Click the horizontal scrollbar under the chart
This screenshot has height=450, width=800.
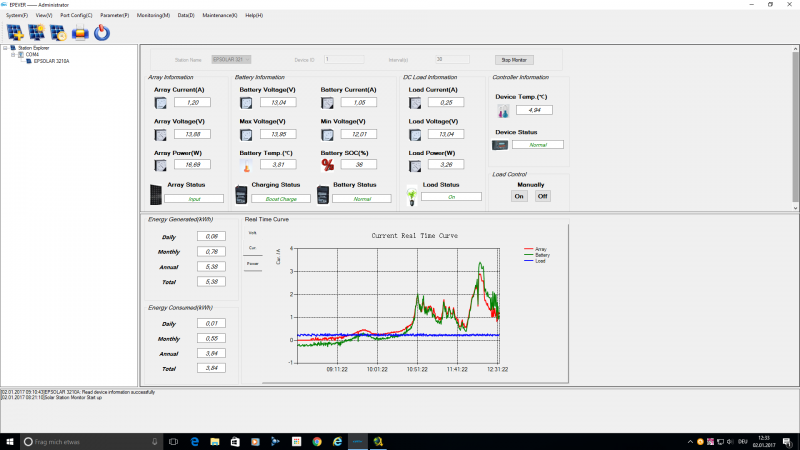(x=415, y=382)
